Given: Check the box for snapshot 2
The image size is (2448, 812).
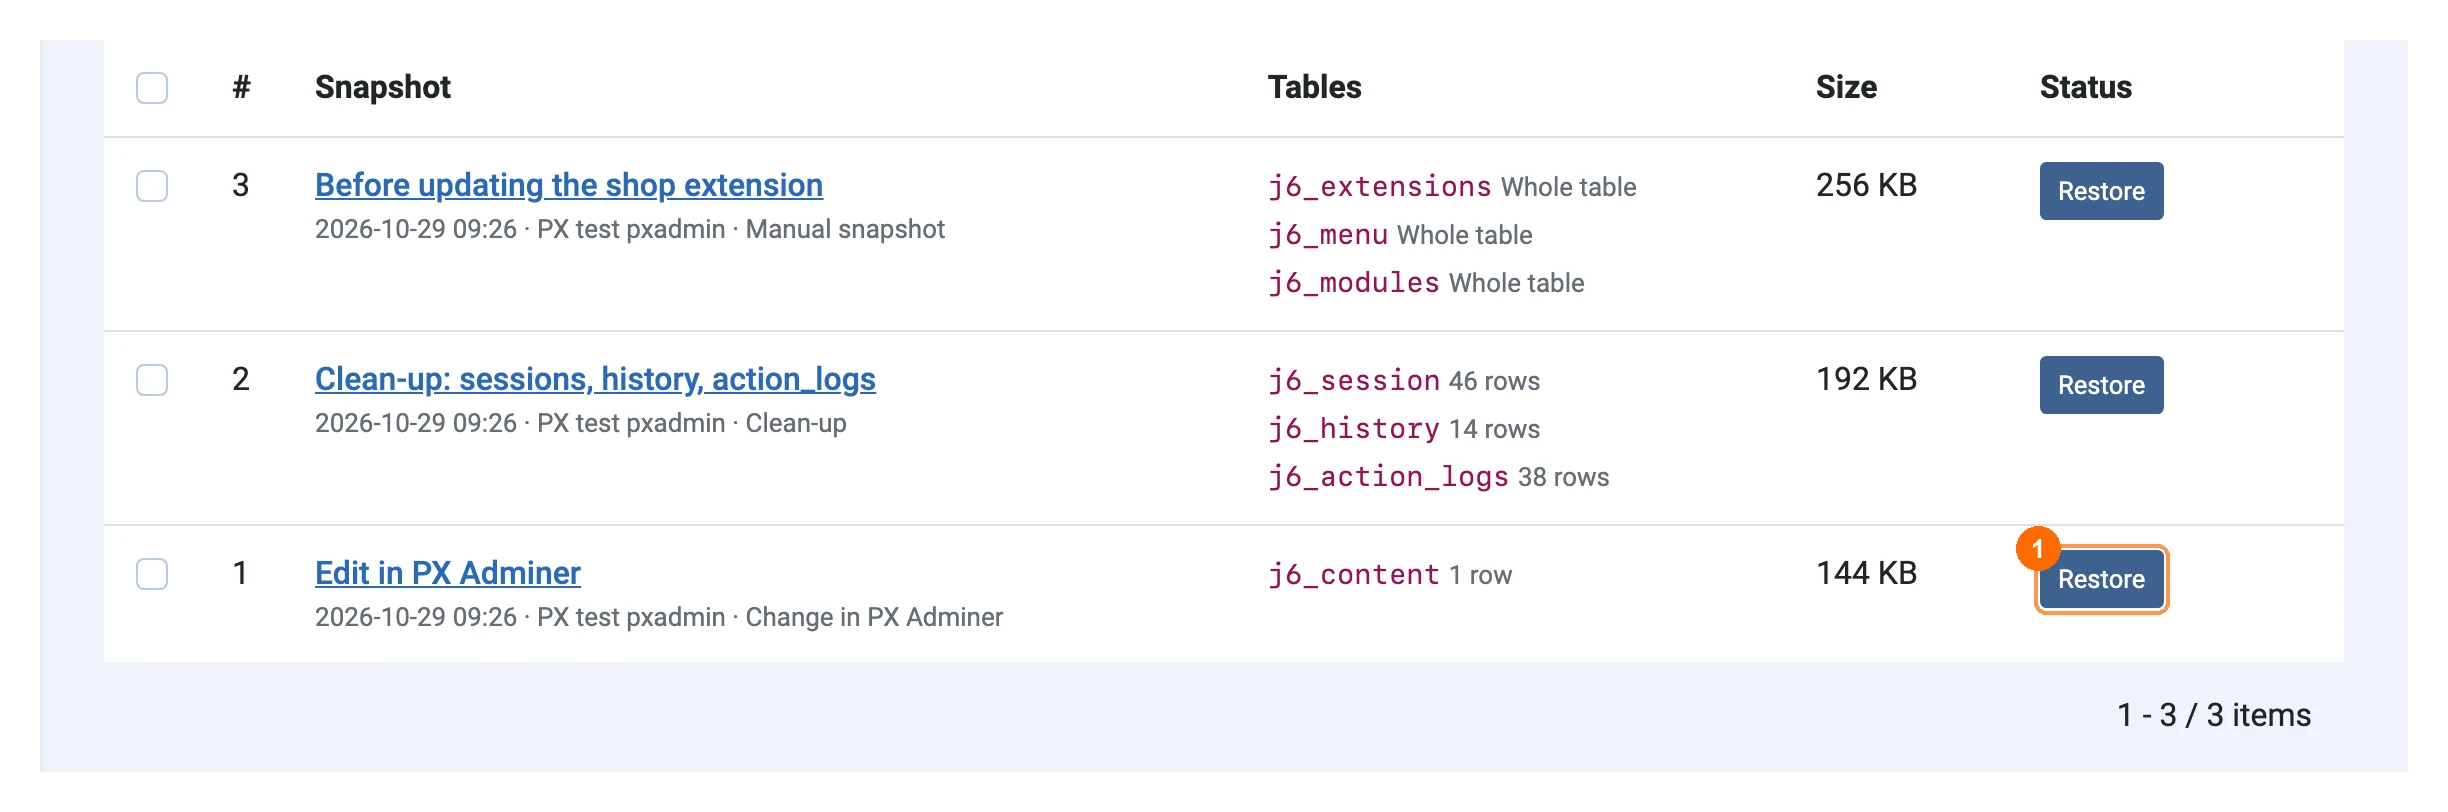Looking at the screenshot, I should point(152,380).
